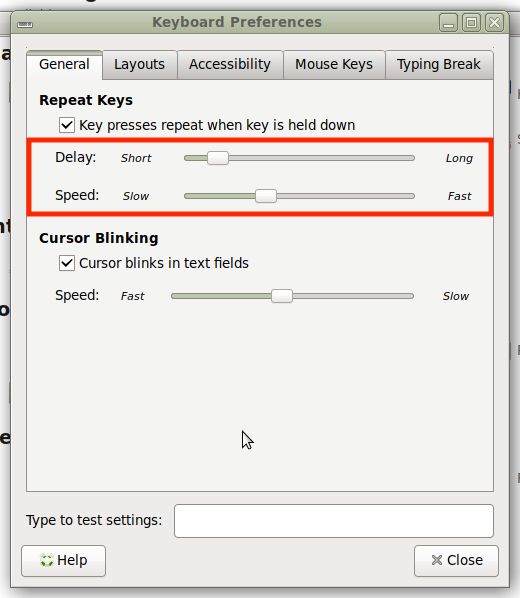Image resolution: width=520 pixels, height=598 pixels.
Task: Open the Accessibility tab
Action: (230, 65)
